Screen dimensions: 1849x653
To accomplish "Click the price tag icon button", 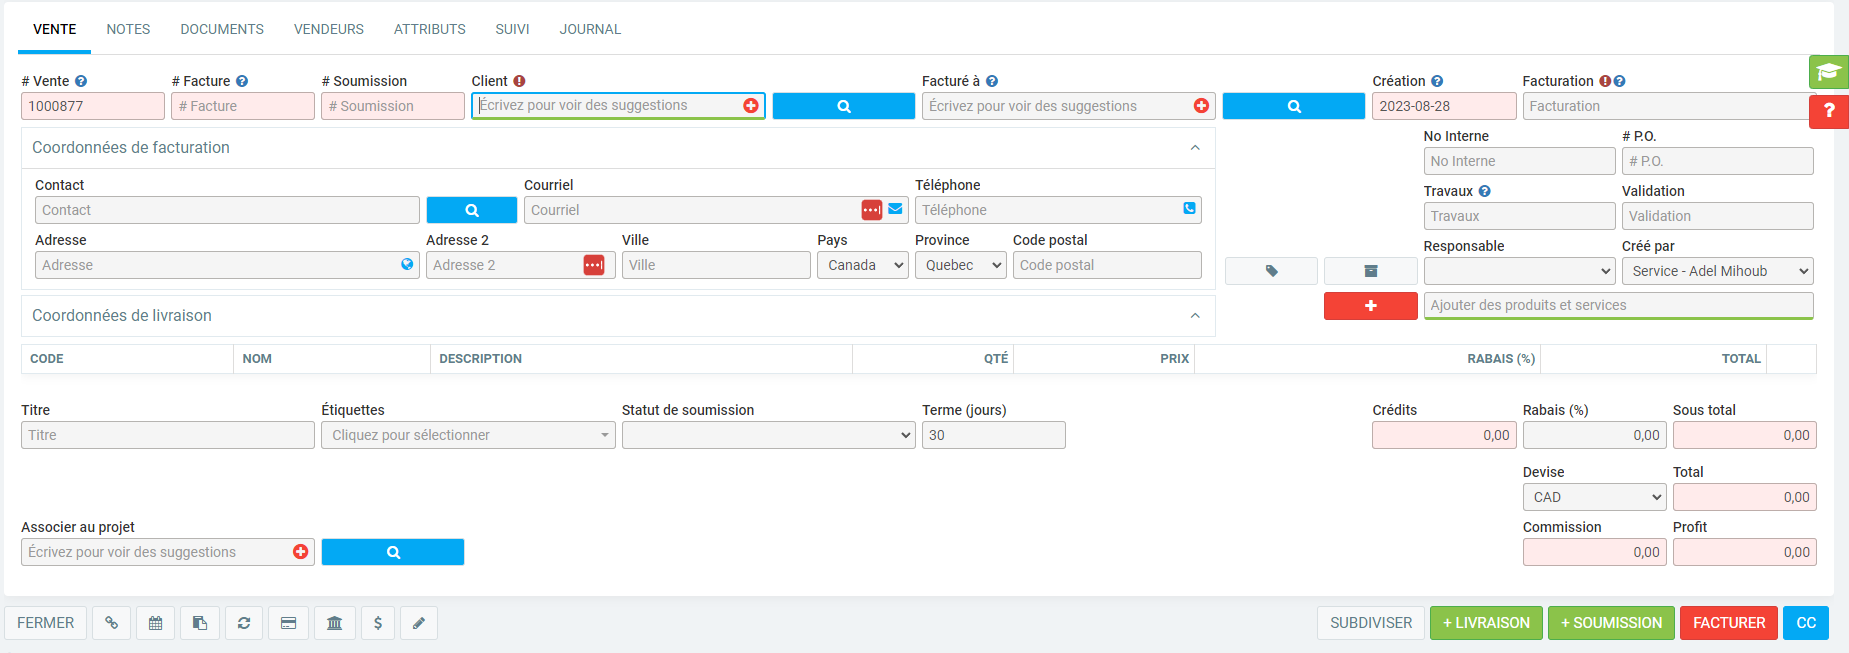I will pyautogui.click(x=1271, y=271).
